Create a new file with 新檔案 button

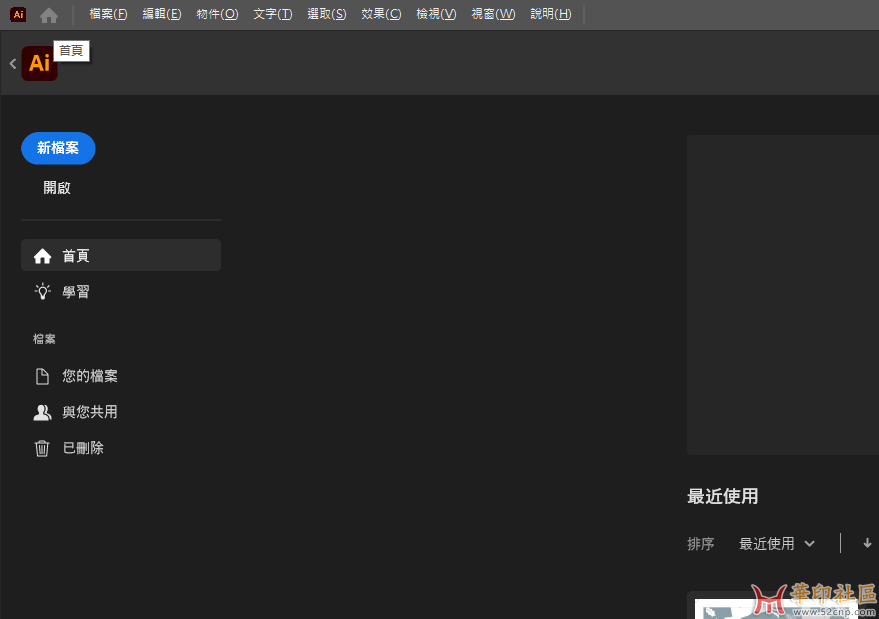[x=58, y=148]
